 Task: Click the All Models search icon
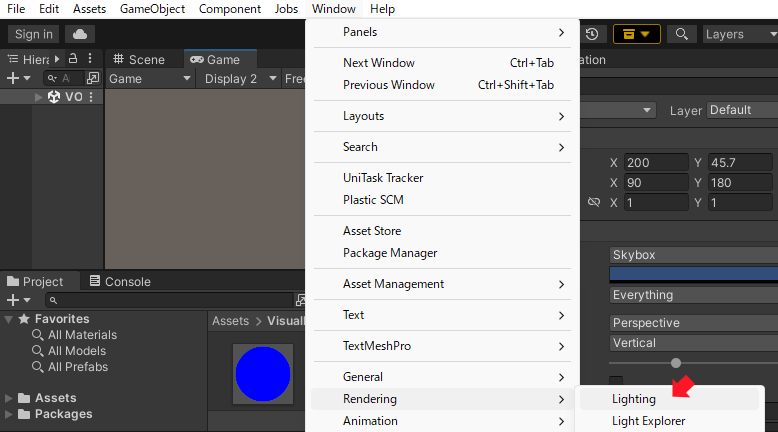pos(37,351)
